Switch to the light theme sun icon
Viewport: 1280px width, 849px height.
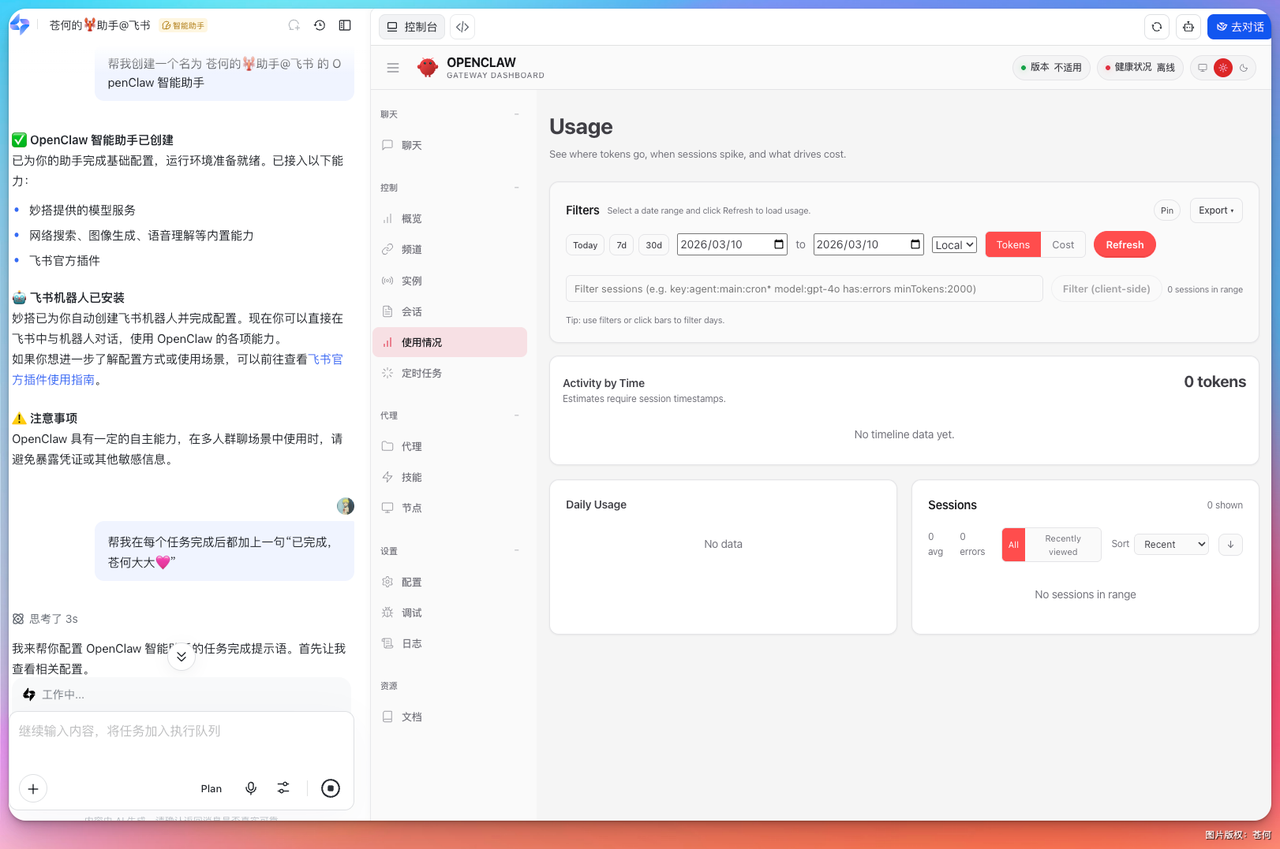1223,68
